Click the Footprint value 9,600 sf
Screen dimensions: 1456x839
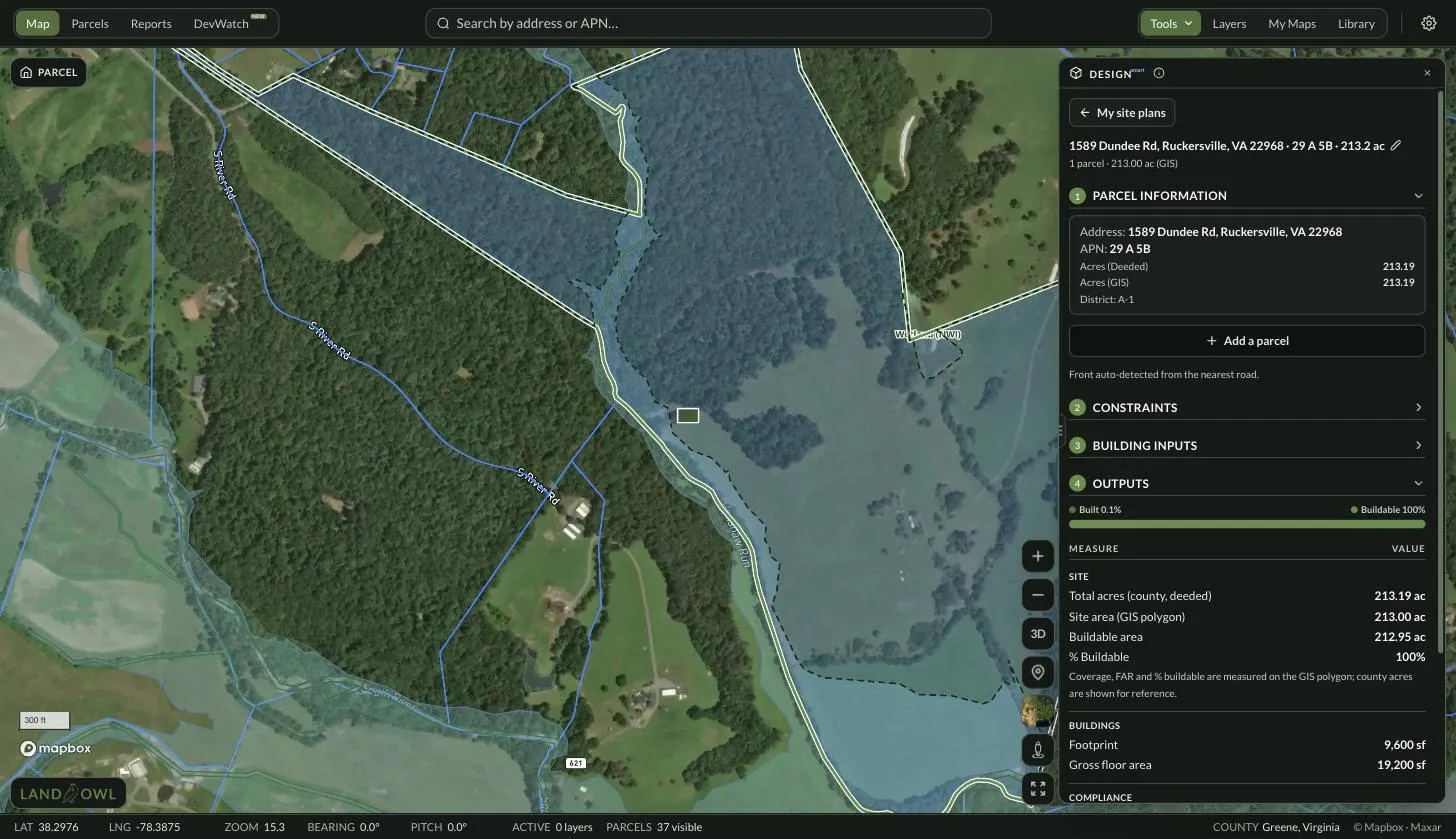[1404, 745]
